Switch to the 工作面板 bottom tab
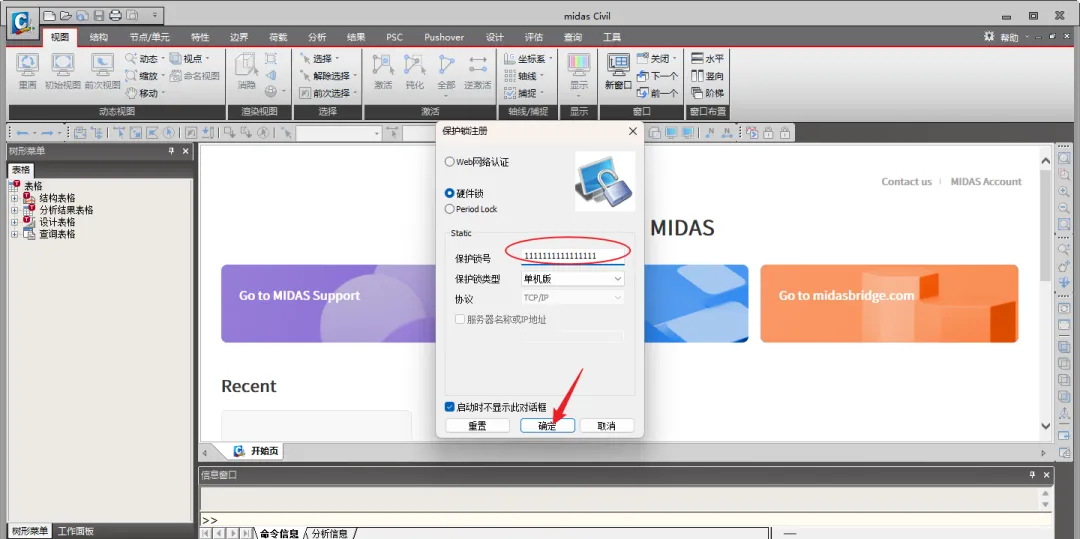This screenshot has height=539, width=1080. tap(76, 531)
